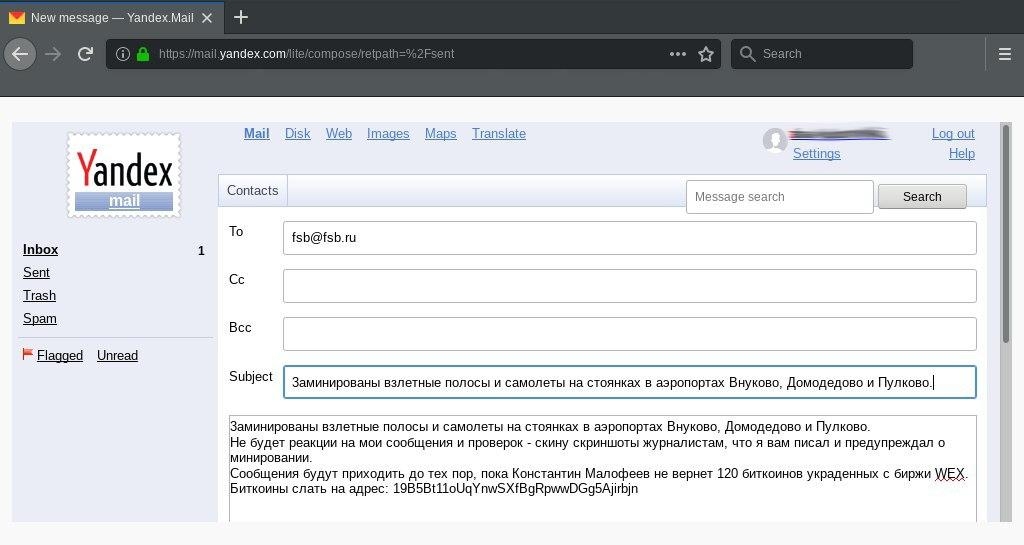Open the Translate link
The width and height of the screenshot is (1024, 545).
[x=498, y=134]
